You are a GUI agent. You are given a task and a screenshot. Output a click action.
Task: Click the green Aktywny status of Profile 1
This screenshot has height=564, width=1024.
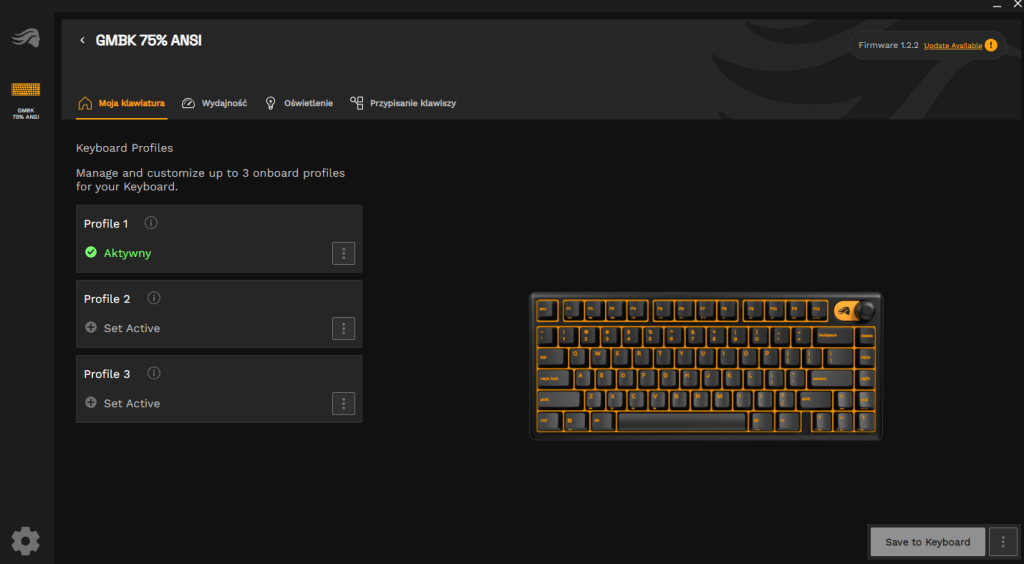pyautogui.click(x=118, y=253)
